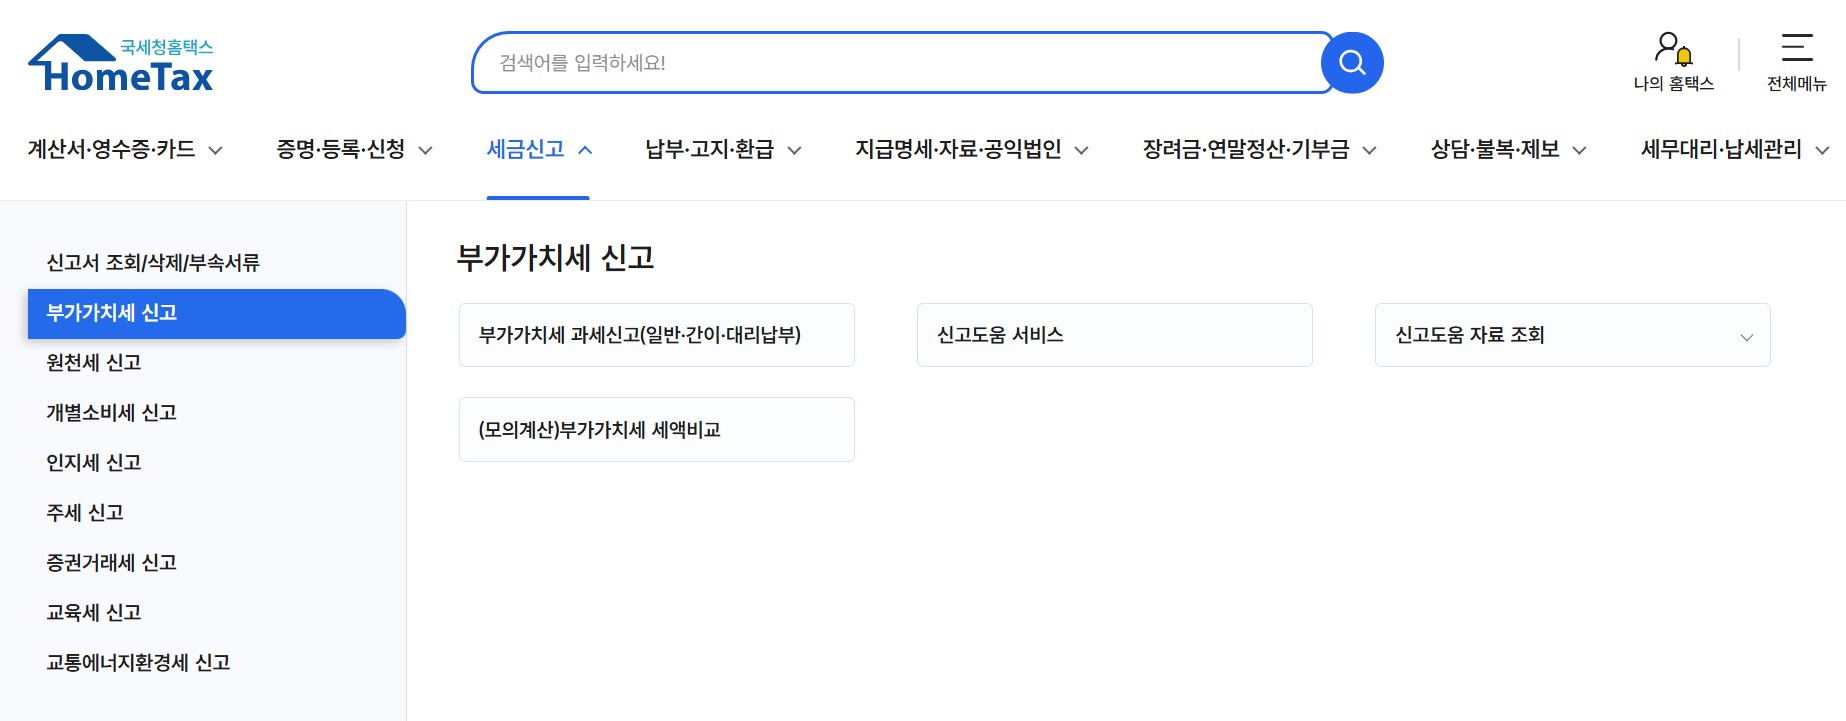
Task: Expand 상담·불복·제보 menu chevron
Action: pyautogui.click(x=1579, y=151)
